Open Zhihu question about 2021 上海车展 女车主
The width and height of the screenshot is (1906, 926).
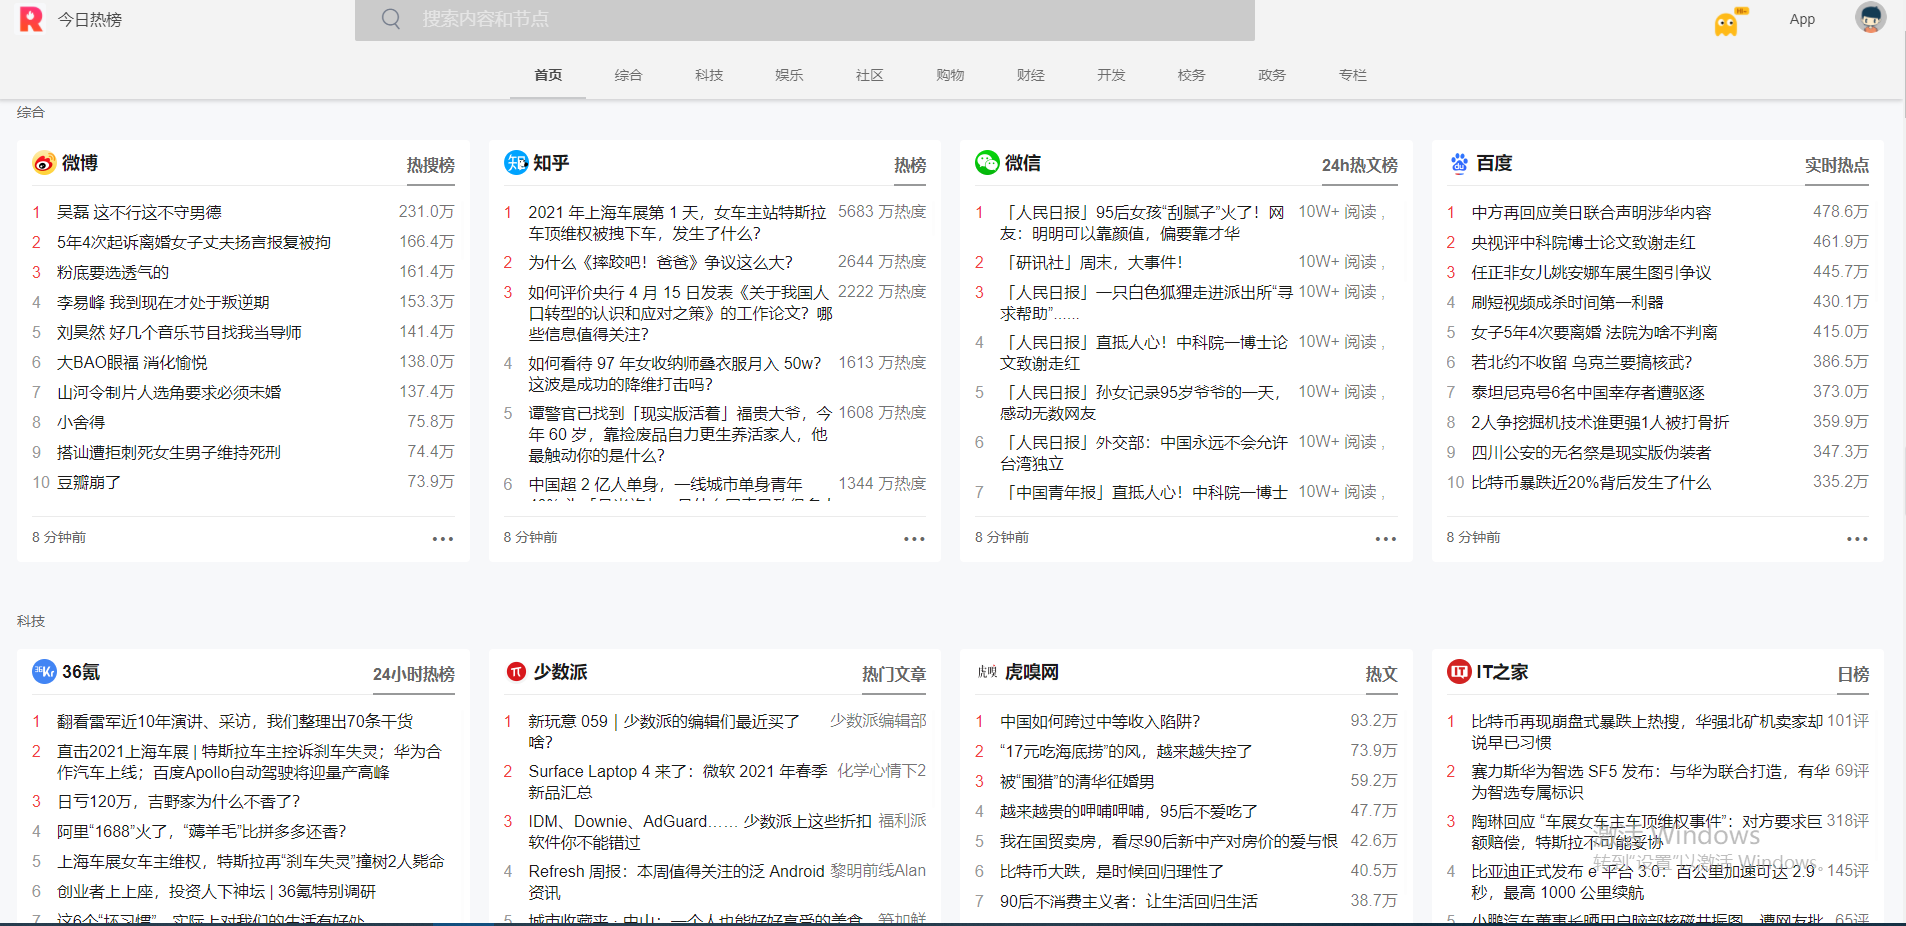677,223
